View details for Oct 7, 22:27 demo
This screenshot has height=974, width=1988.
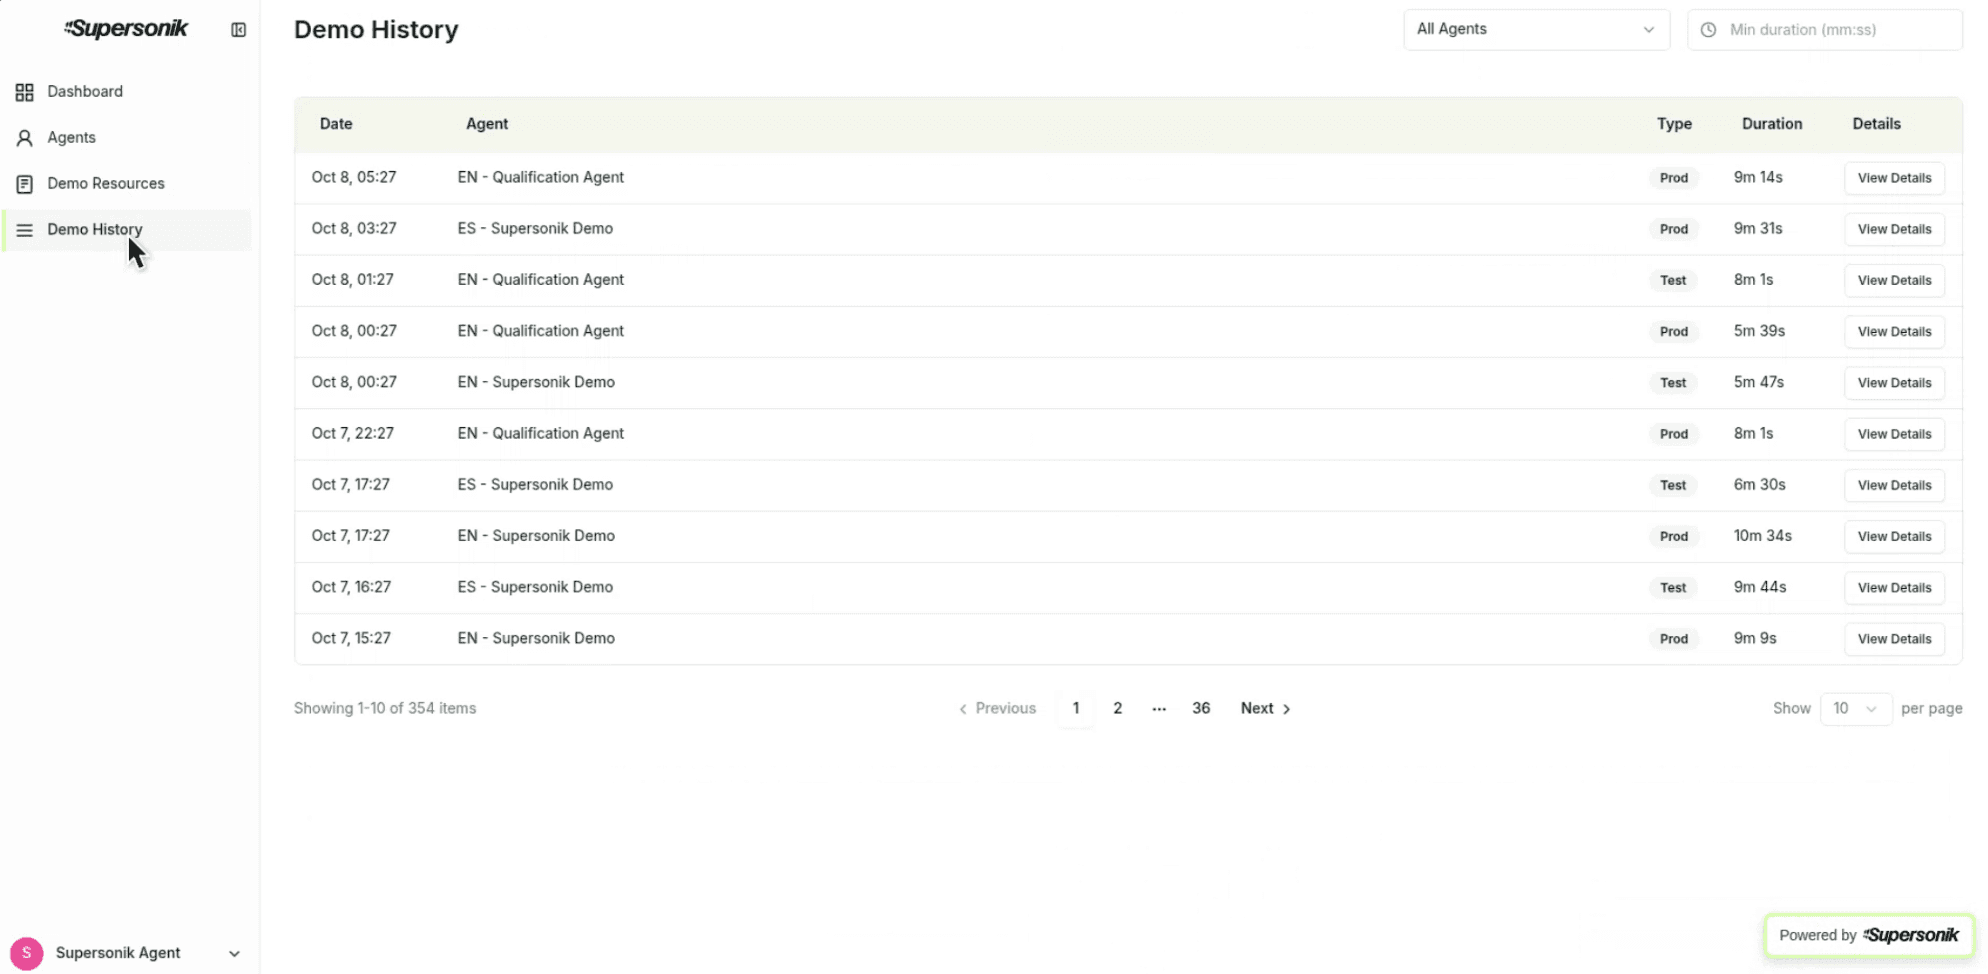[x=1894, y=434]
